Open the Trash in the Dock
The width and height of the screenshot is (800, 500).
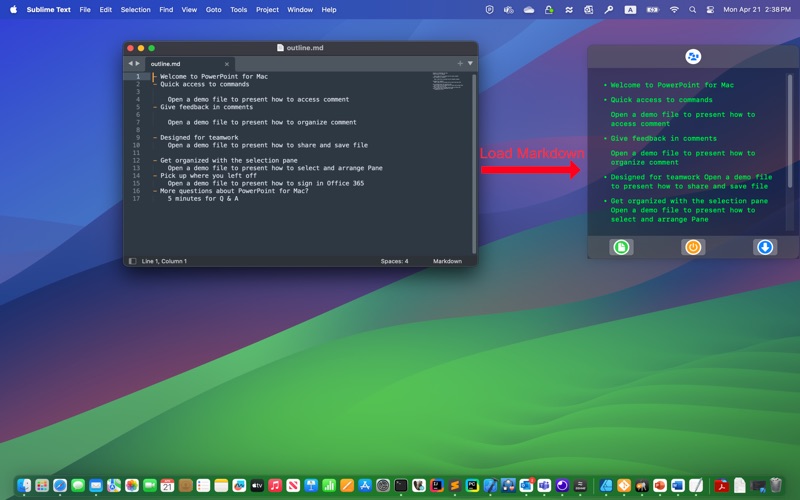(776, 485)
